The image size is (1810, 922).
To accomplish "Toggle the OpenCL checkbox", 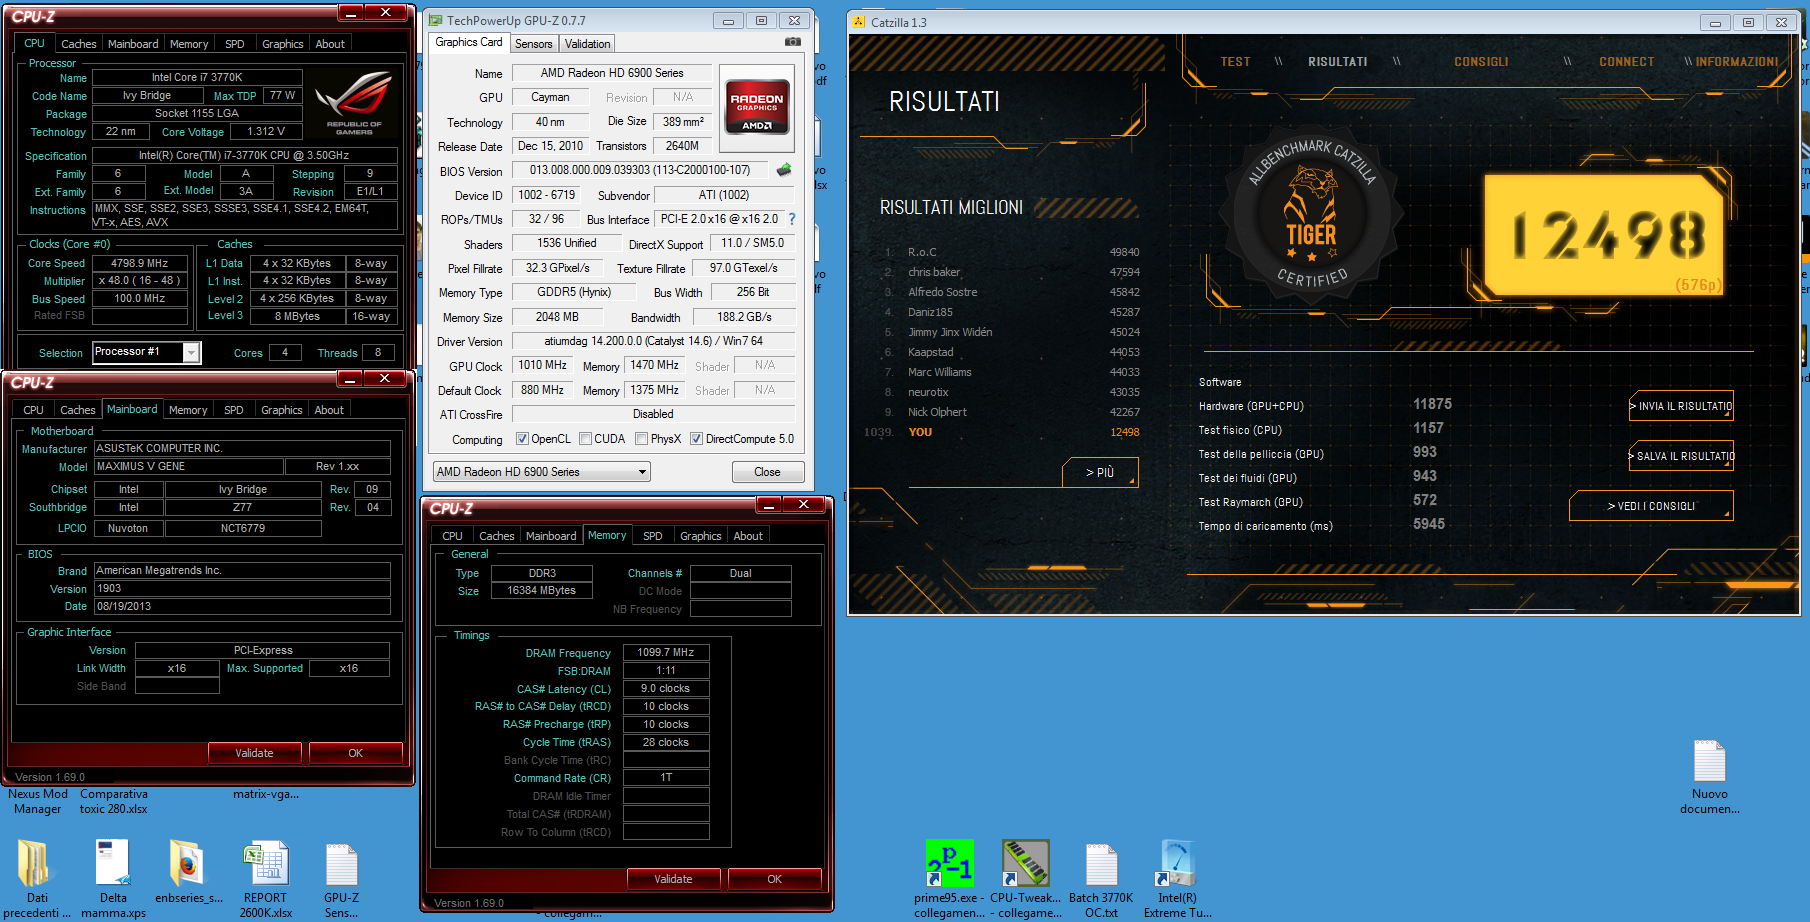I will pyautogui.click(x=521, y=439).
